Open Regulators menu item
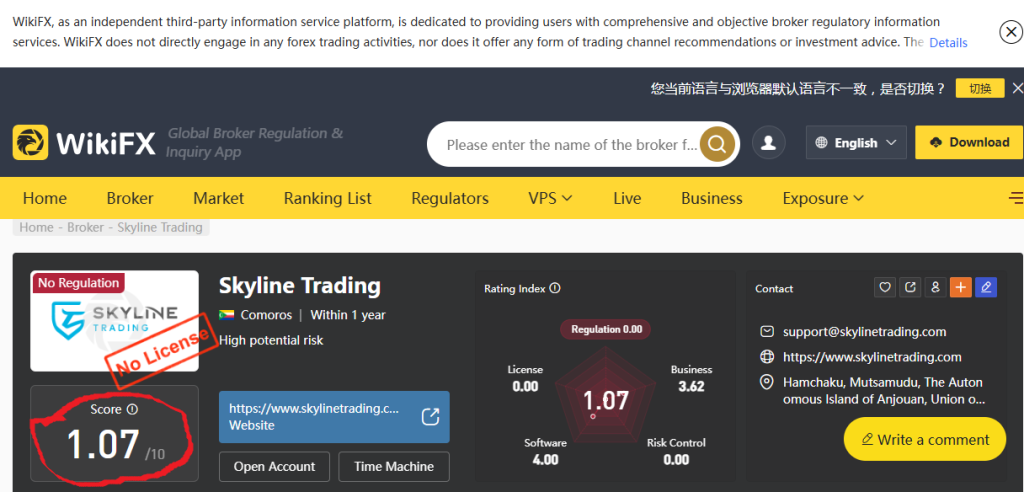The width and height of the screenshot is (1024, 492). point(450,199)
